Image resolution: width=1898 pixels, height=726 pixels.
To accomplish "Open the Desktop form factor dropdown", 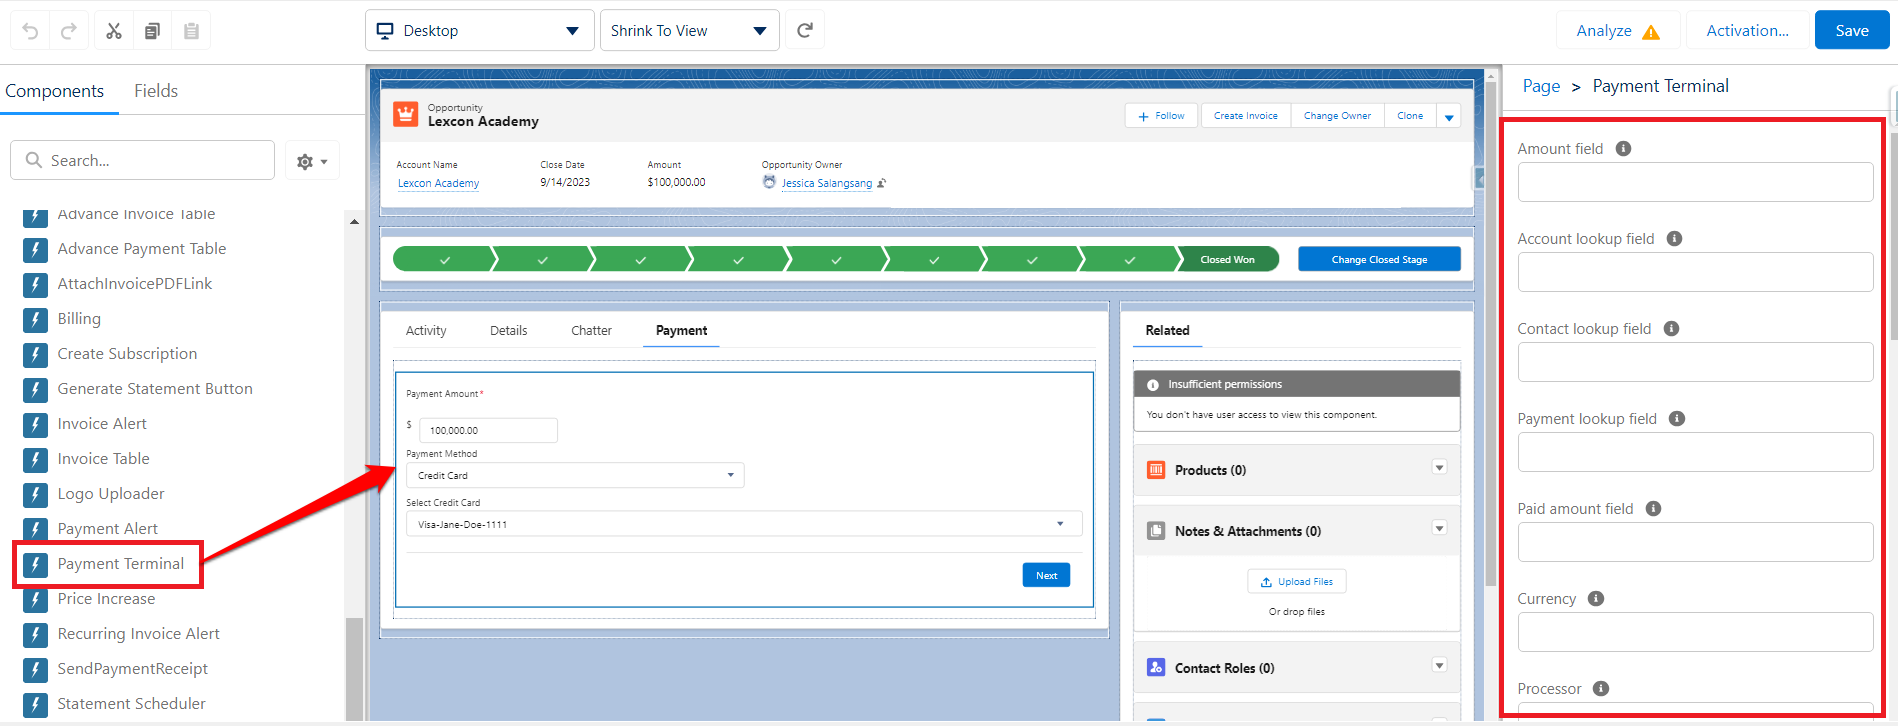I will 479,31.
